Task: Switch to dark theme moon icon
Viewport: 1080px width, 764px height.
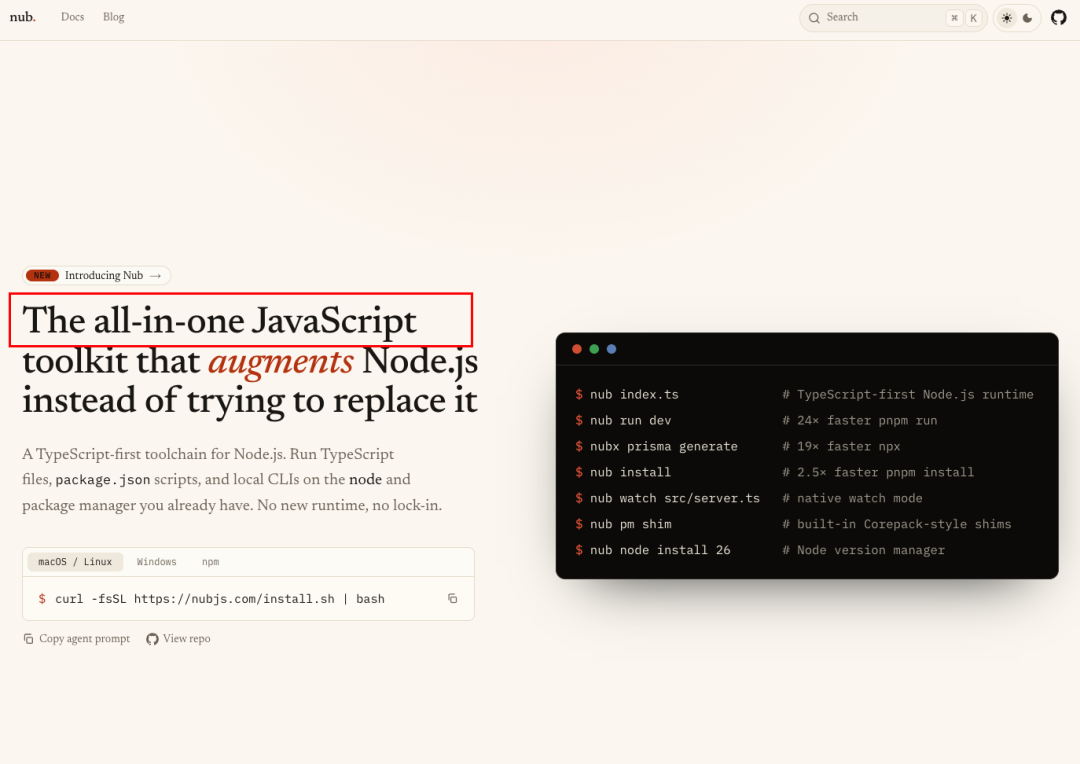Action: coord(1028,18)
